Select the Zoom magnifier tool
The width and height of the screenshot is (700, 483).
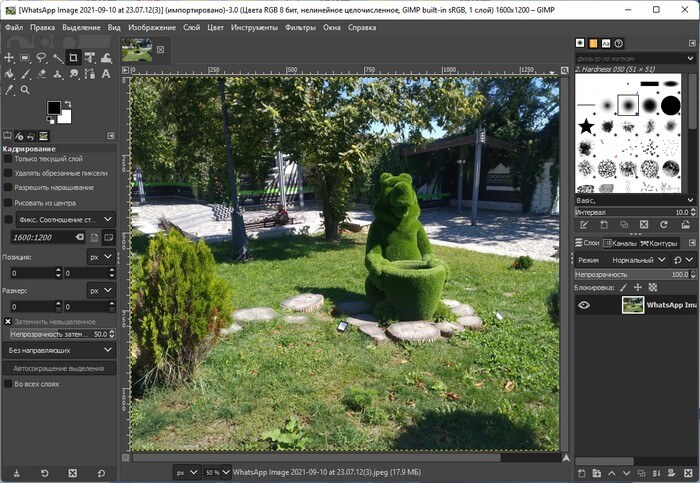point(26,90)
